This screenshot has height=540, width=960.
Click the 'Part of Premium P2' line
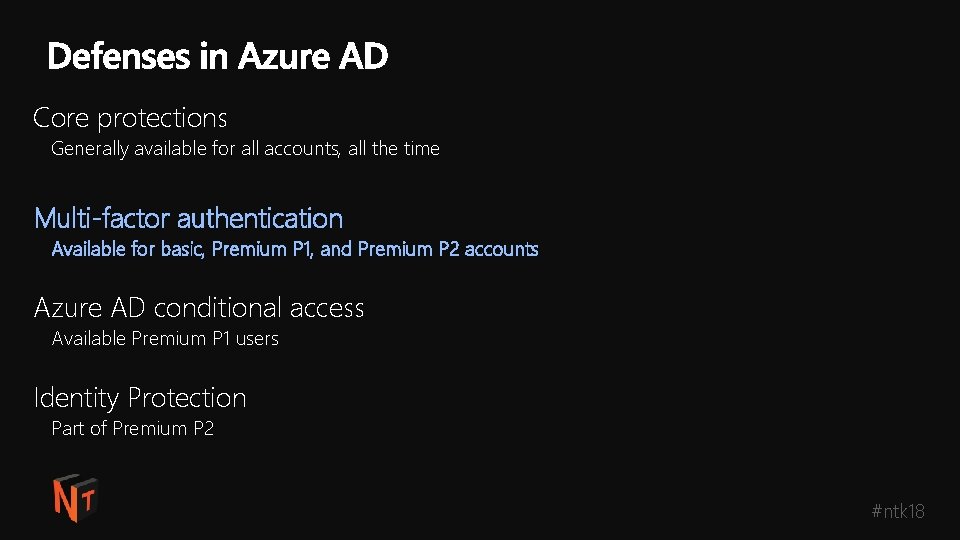coord(133,429)
